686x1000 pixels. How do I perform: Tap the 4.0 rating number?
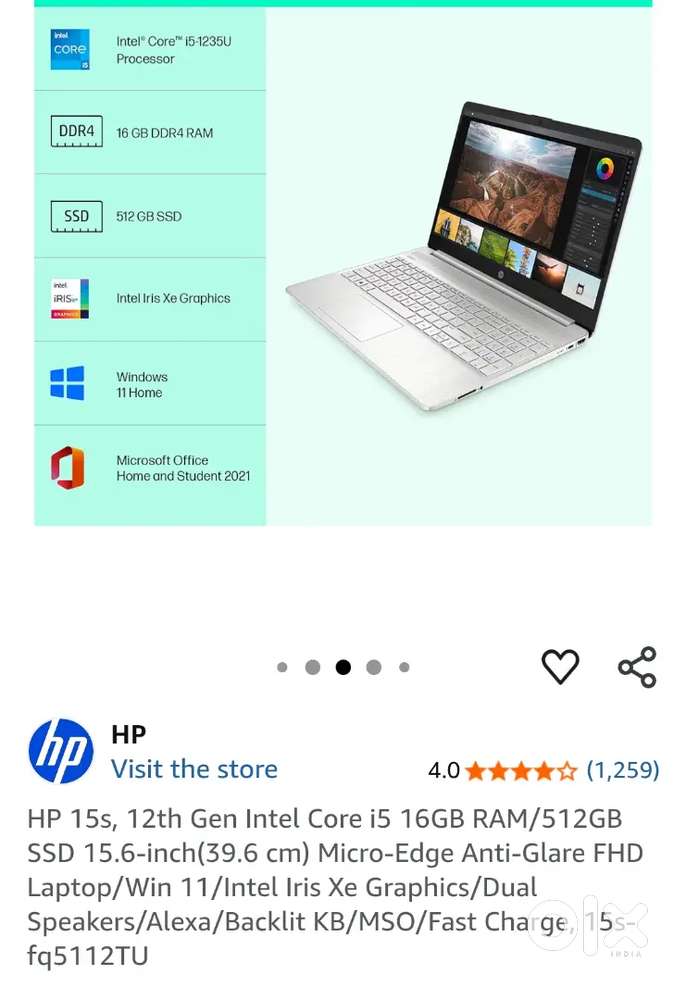[x=444, y=770]
